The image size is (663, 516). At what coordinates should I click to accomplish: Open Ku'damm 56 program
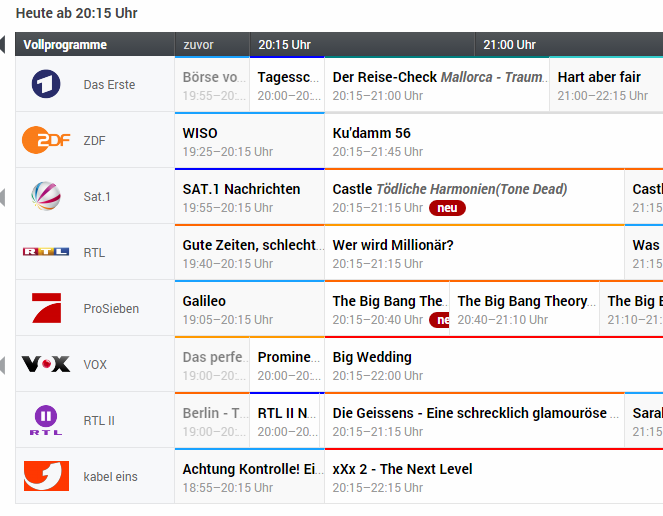click(x=494, y=141)
